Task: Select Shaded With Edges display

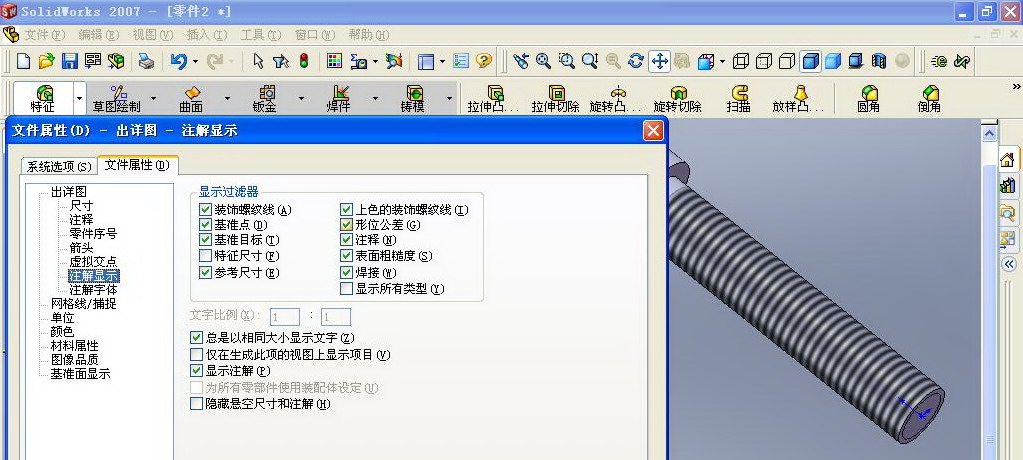Action: coord(810,61)
